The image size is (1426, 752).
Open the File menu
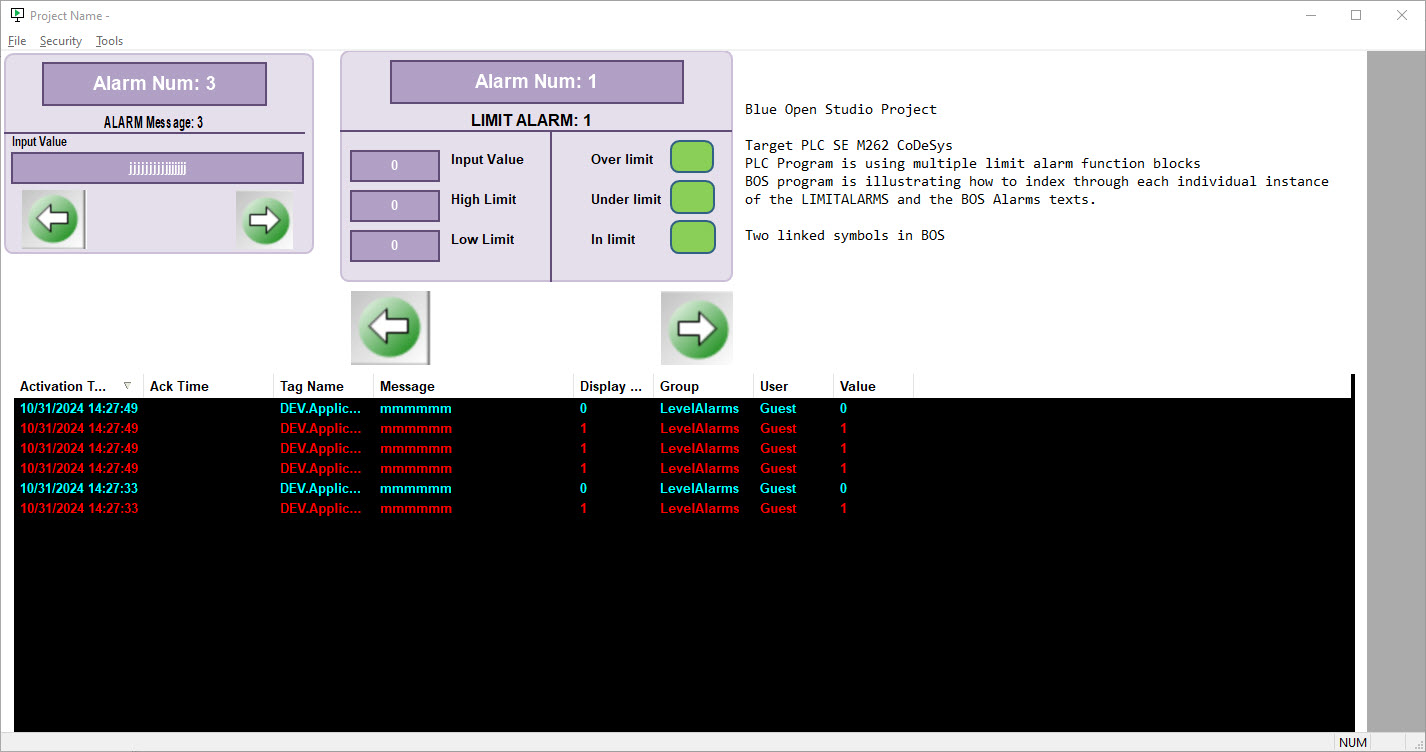click(17, 41)
